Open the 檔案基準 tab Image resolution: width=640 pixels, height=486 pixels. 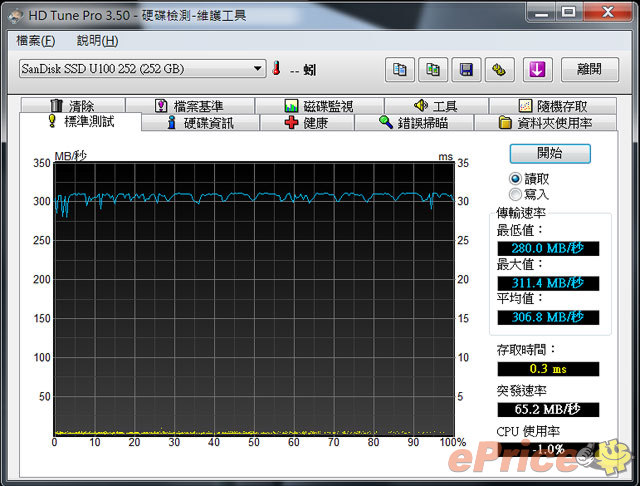190,106
